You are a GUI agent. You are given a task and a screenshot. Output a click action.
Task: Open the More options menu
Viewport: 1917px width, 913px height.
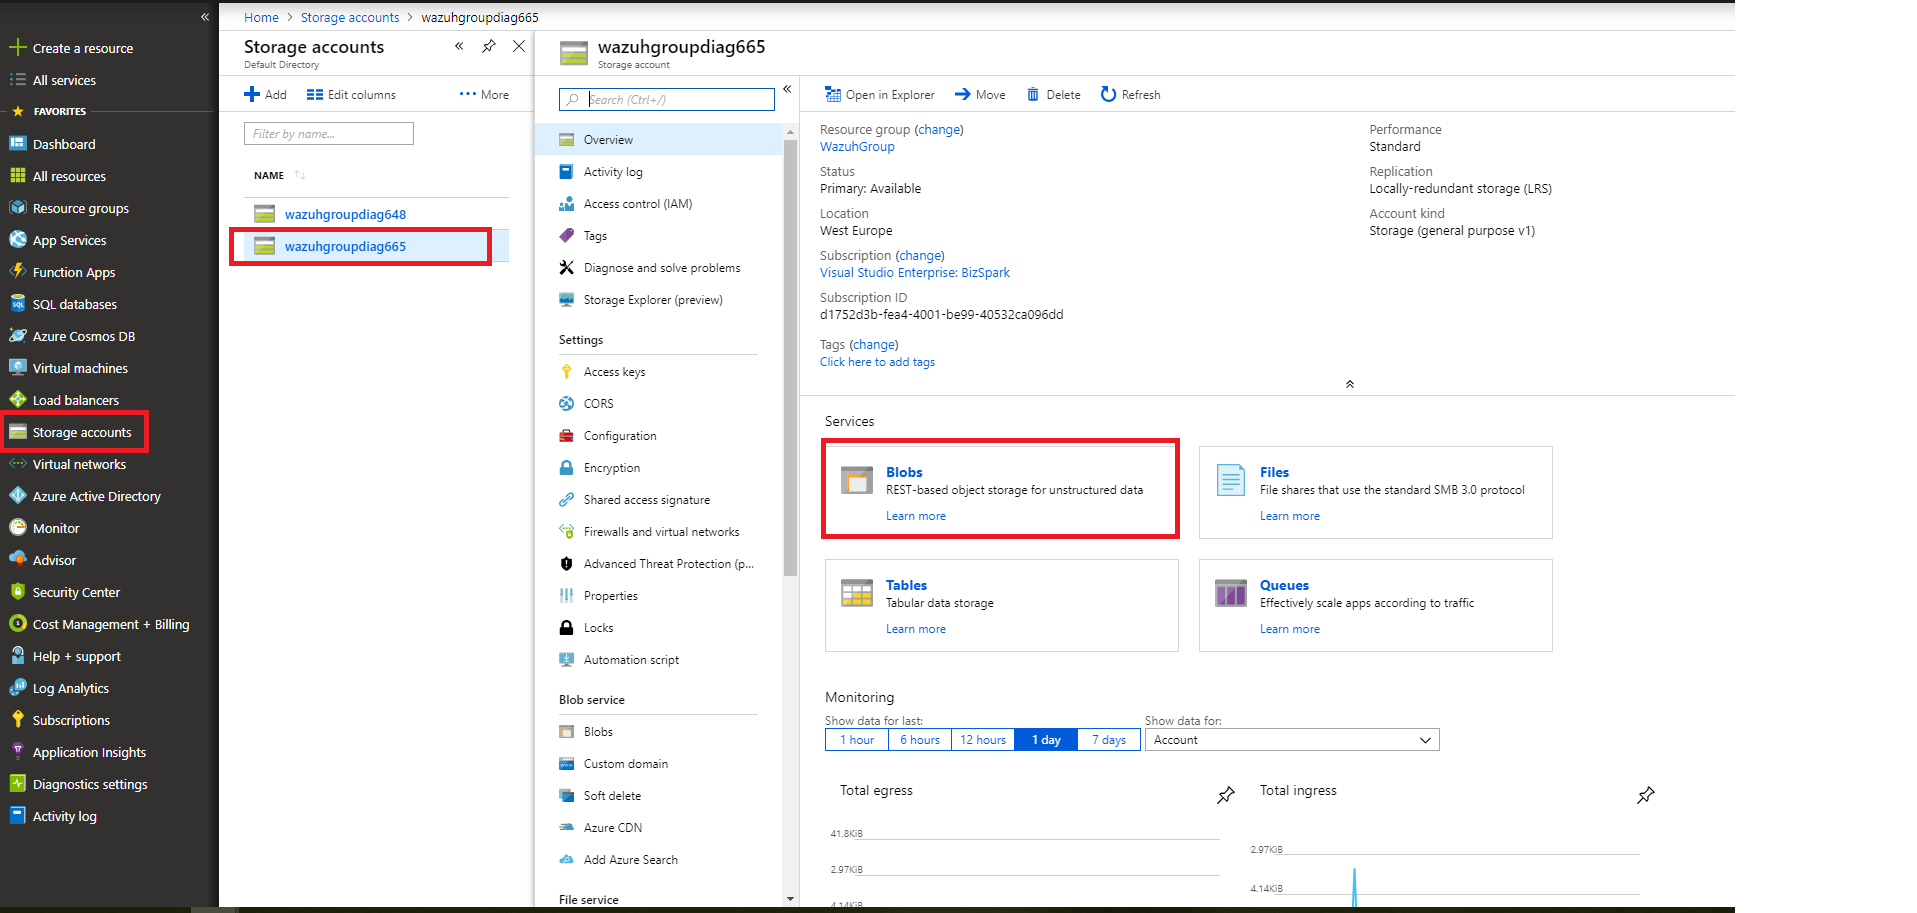tap(484, 95)
